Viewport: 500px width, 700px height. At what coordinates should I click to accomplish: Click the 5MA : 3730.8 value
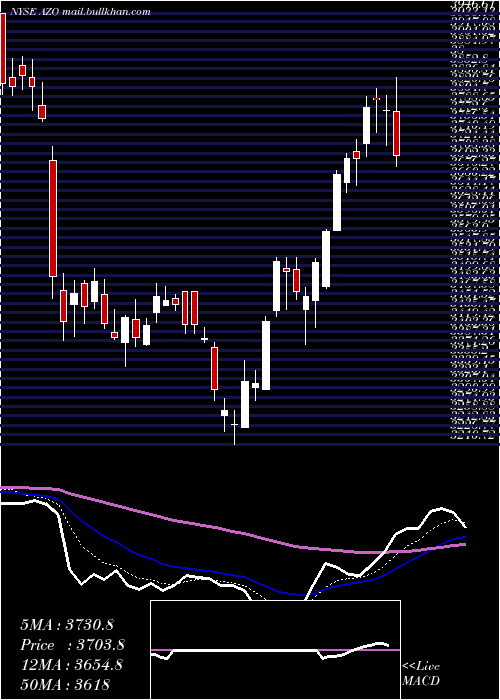tap(67, 625)
